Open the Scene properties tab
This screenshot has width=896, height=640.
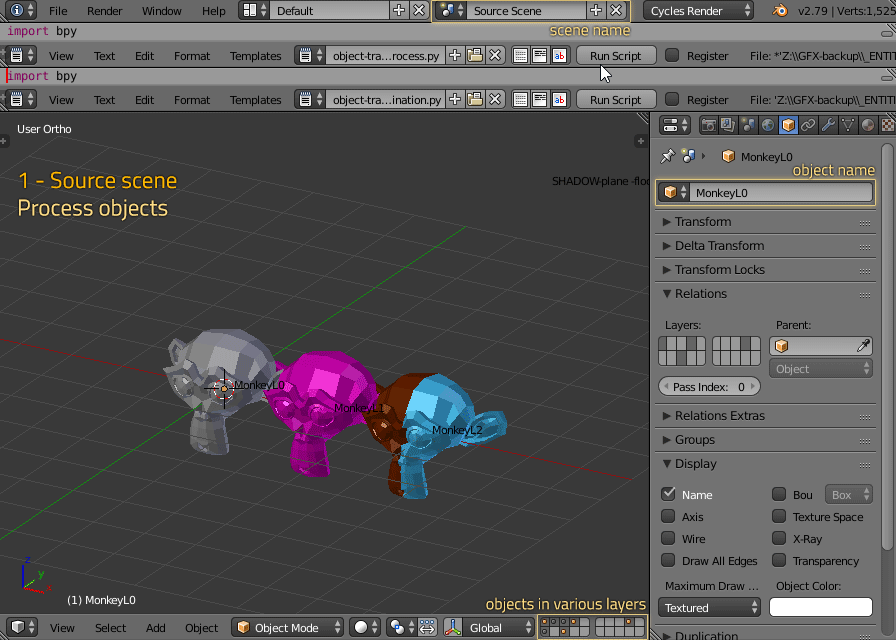(748, 125)
